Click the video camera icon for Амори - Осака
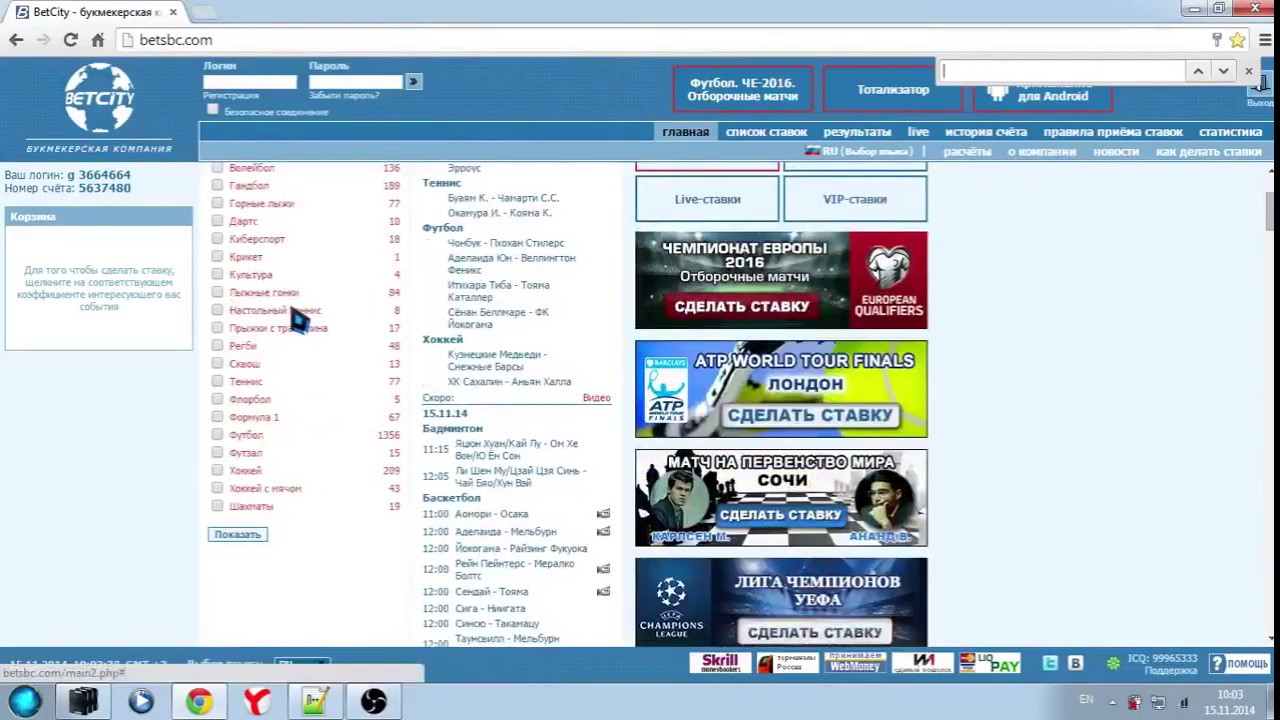This screenshot has height=720, width=1280. click(603, 514)
